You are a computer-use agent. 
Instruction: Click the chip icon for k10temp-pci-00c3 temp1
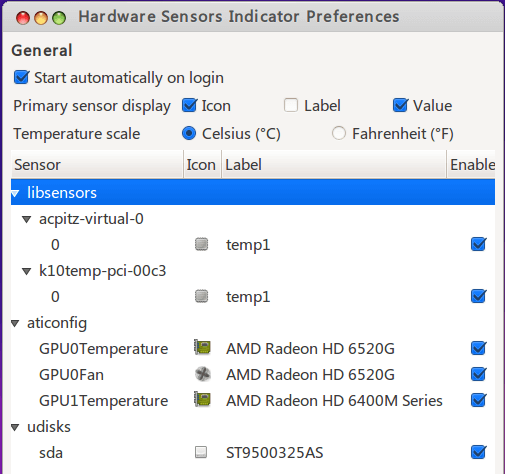201,296
